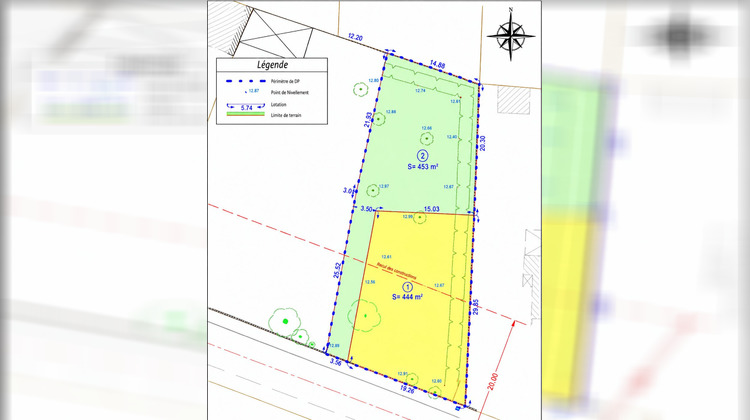Image resolution: width=750 pixels, height=420 pixels.
Task: Click the "Limite de terrain" legend label
Action: 286,115
